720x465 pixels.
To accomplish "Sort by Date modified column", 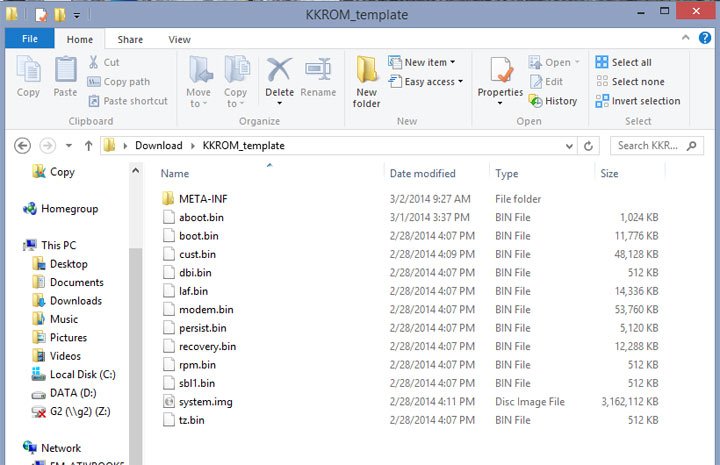I will tap(422, 174).
